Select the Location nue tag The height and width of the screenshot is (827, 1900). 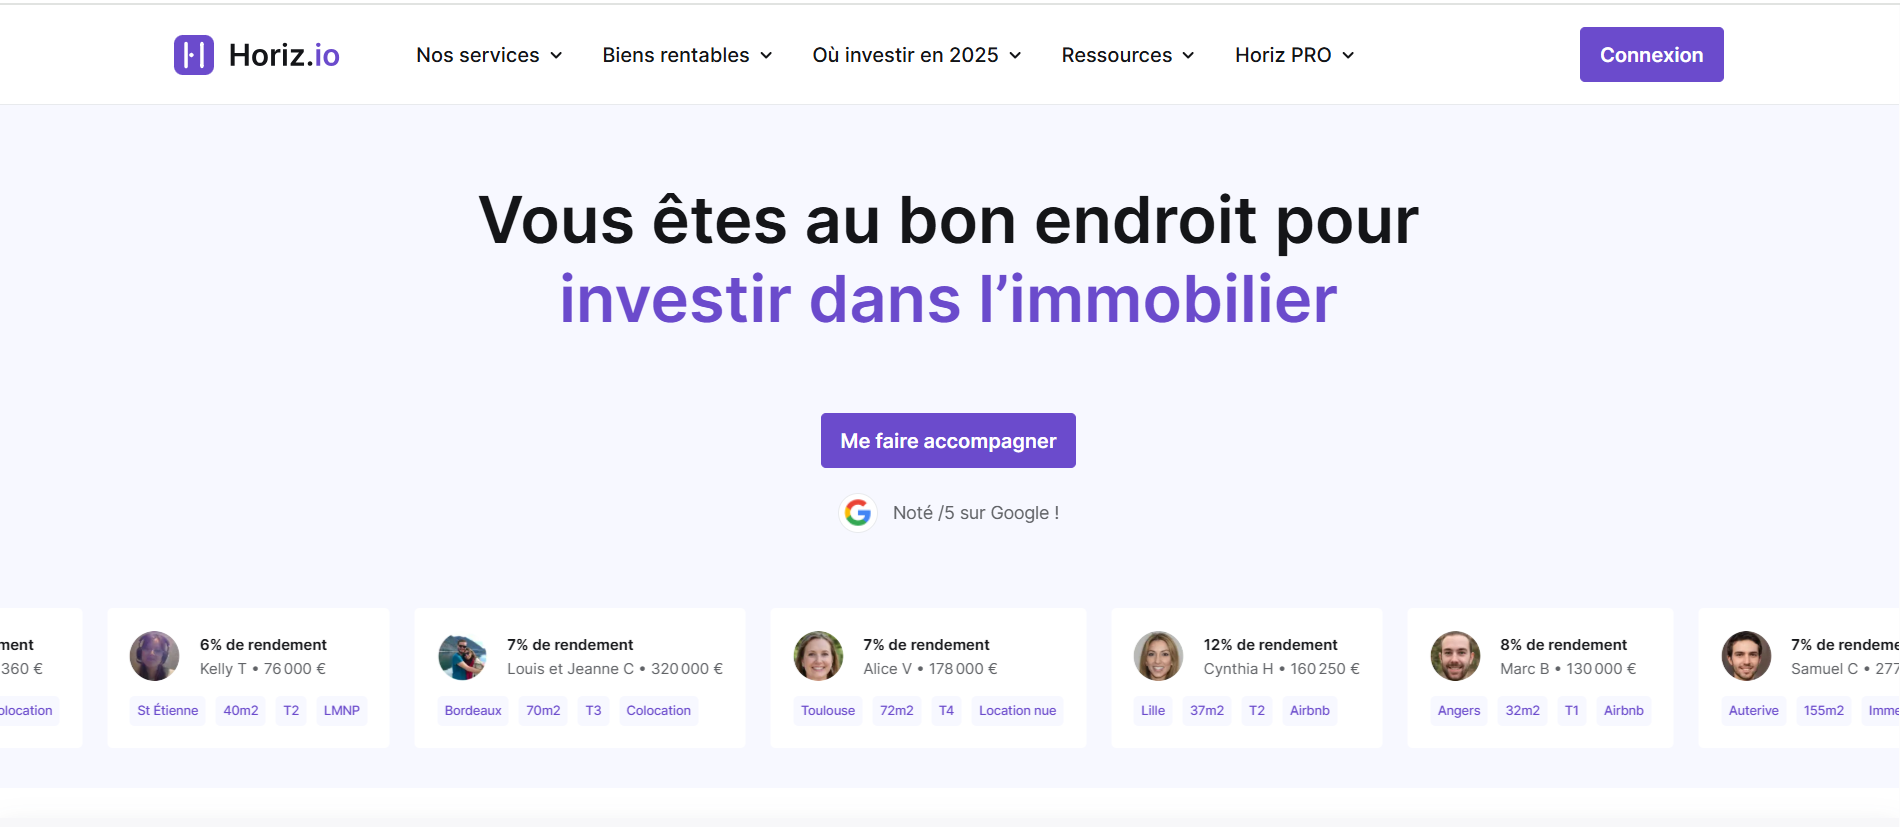(x=1017, y=711)
